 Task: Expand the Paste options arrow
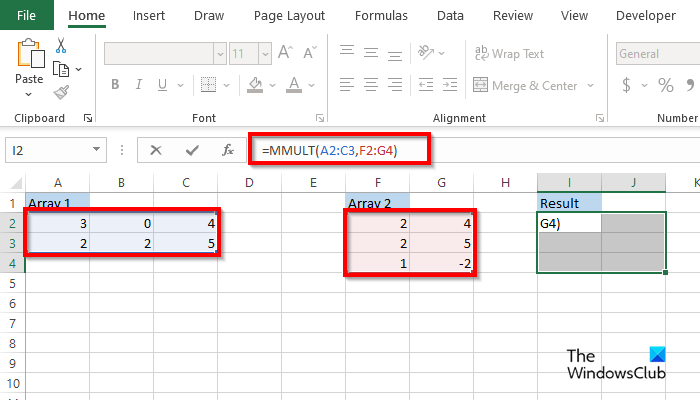pyautogui.click(x=29, y=94)
